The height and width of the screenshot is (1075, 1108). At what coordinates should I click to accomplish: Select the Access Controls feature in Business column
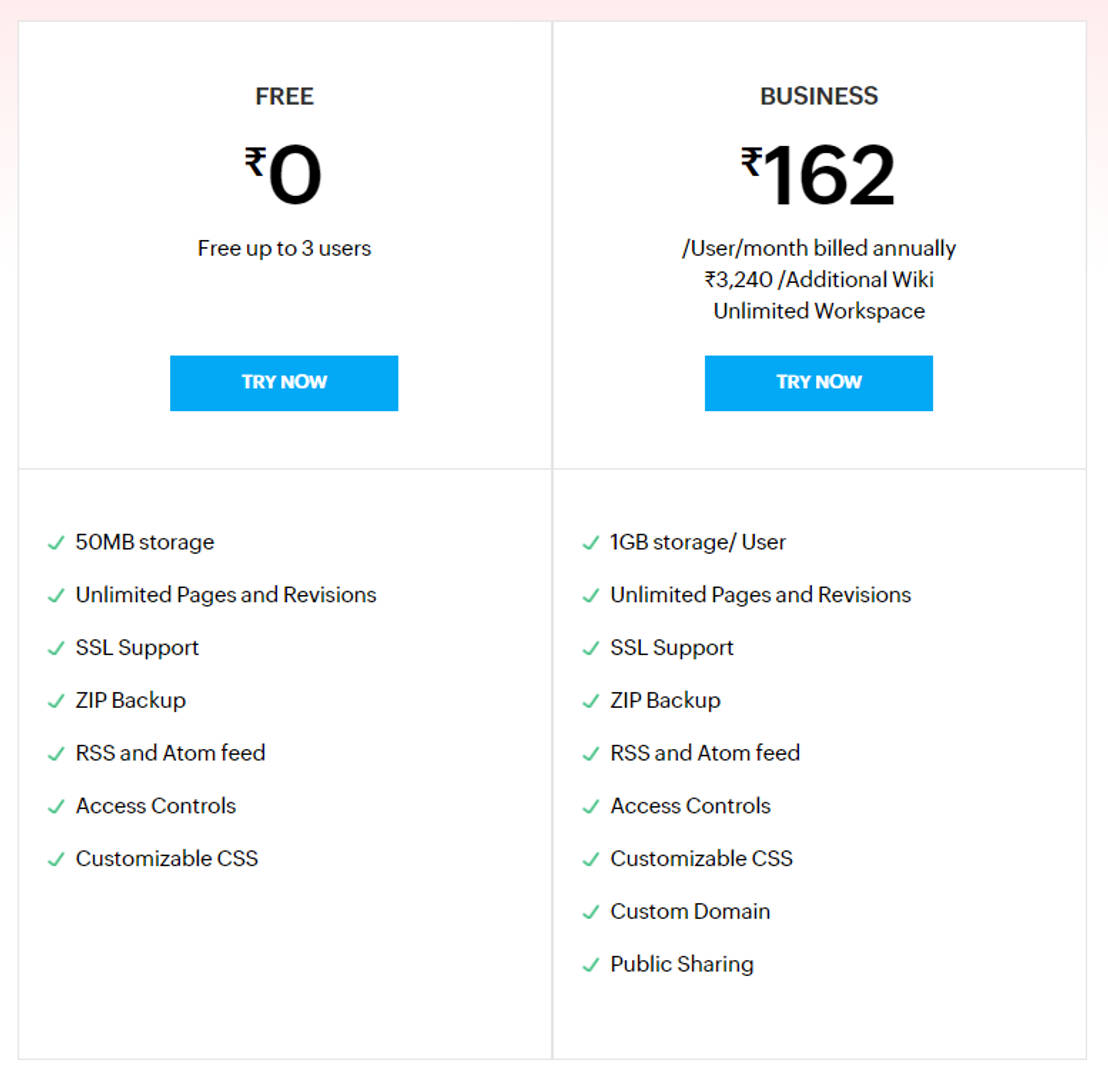pos(690,806)
